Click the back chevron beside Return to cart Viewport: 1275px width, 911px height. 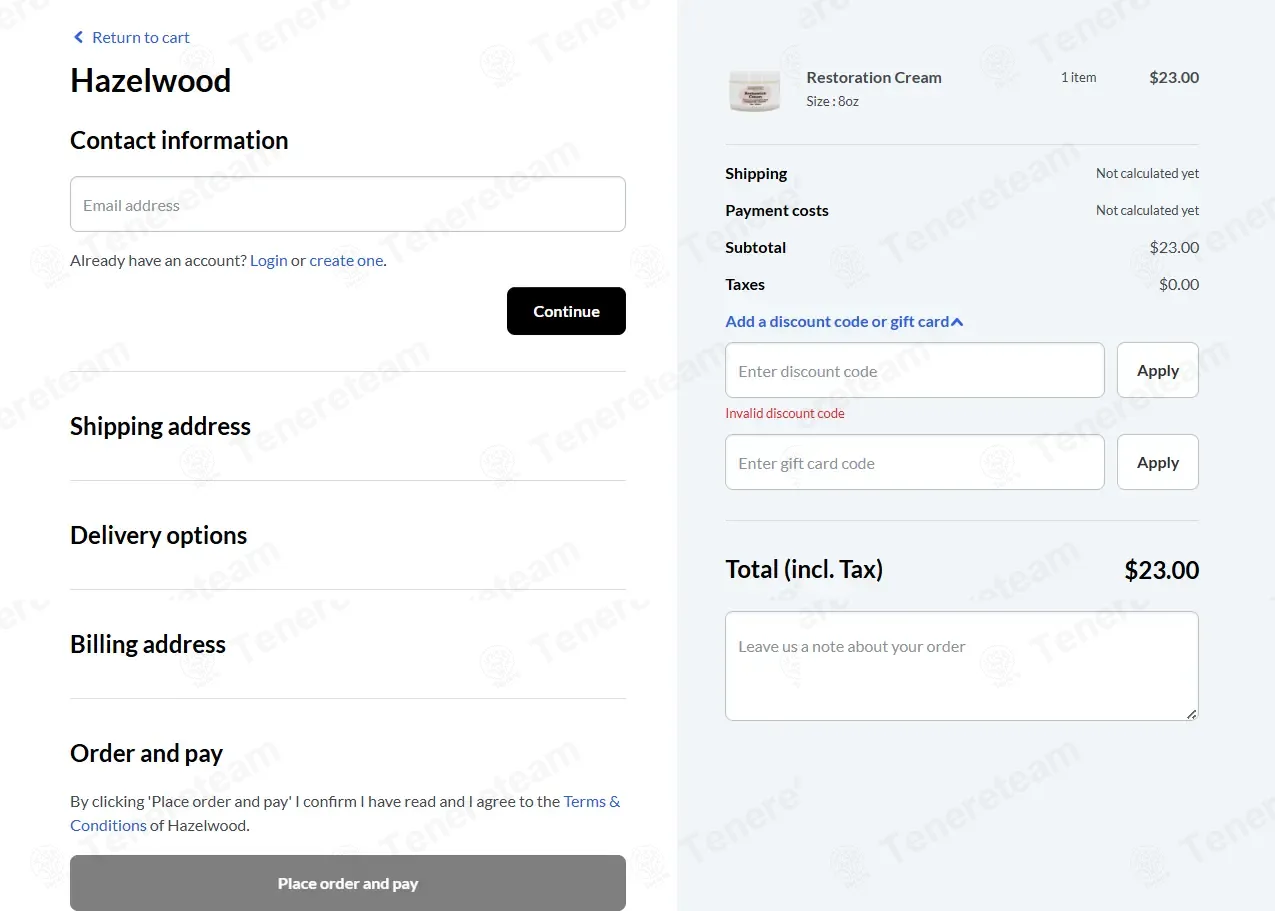tap(79, 37)
